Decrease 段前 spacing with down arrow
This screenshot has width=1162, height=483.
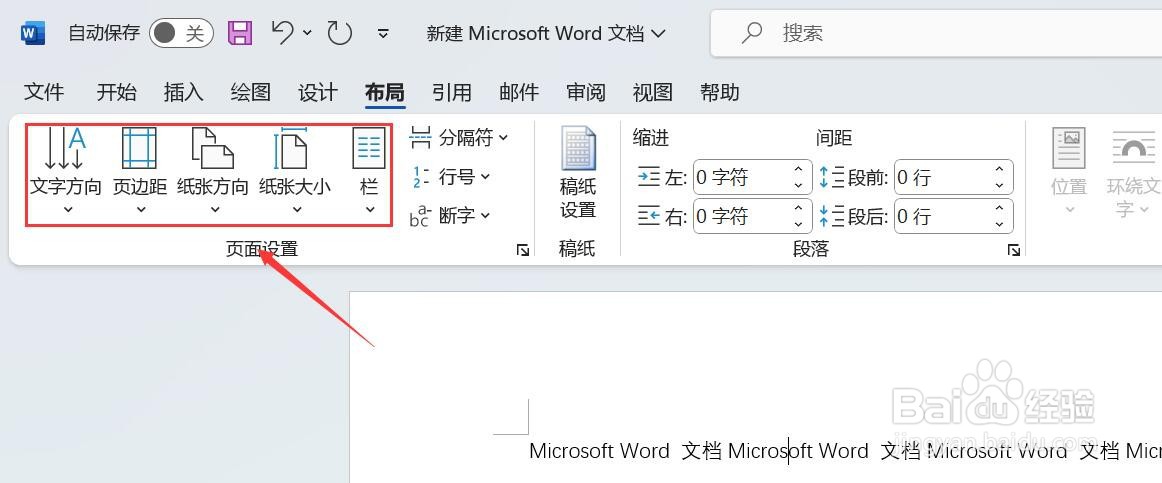pyautogui.click(x=1000, y=185)
